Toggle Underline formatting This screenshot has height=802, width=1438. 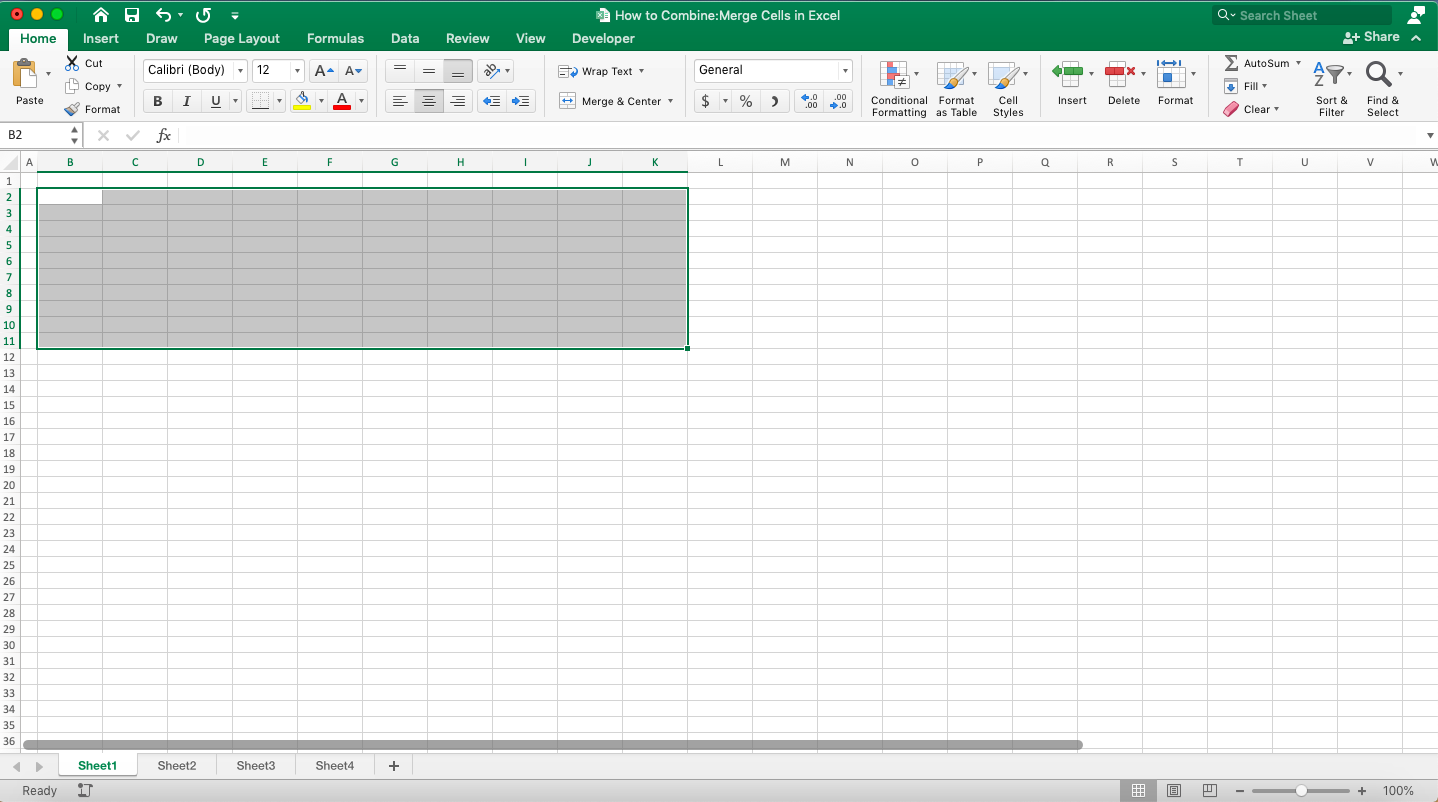pyautogui.click(x=215, y=101)
